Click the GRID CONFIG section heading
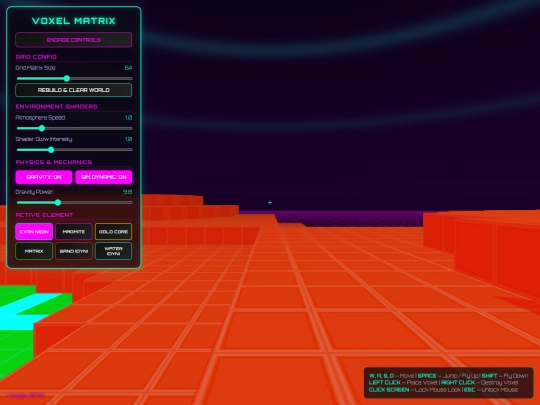The width and height of the screenshot is (540, 405). tap(36, 57)
